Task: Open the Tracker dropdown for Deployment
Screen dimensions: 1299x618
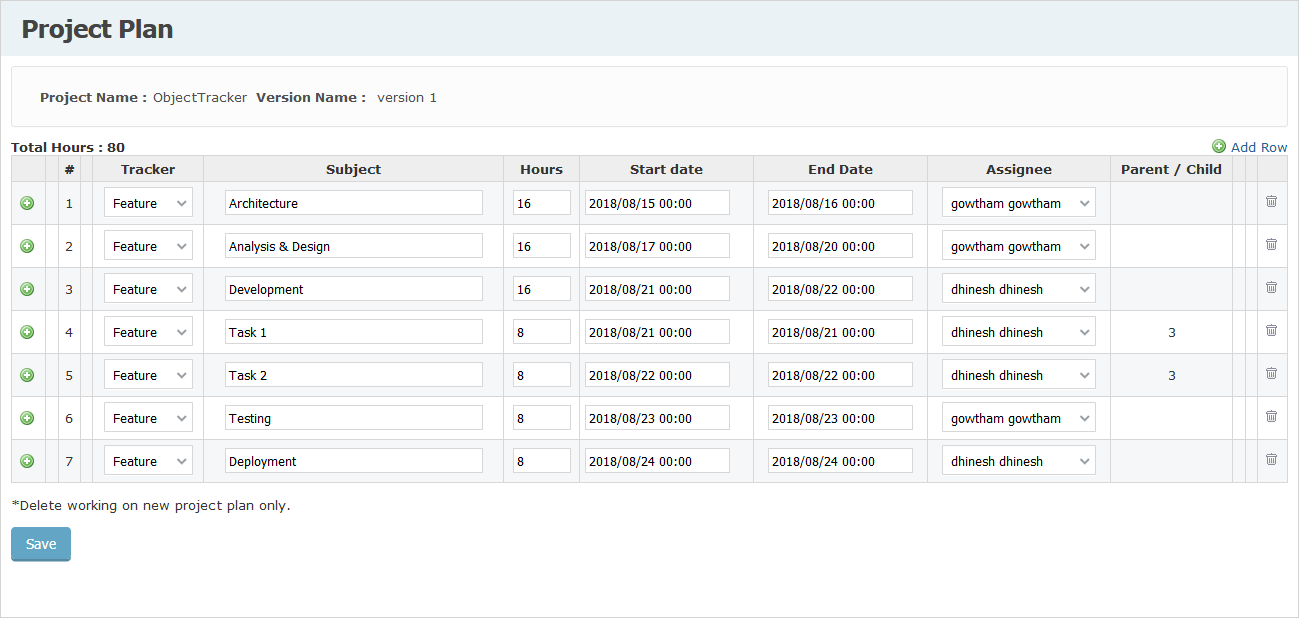Action: coord(148,460)
